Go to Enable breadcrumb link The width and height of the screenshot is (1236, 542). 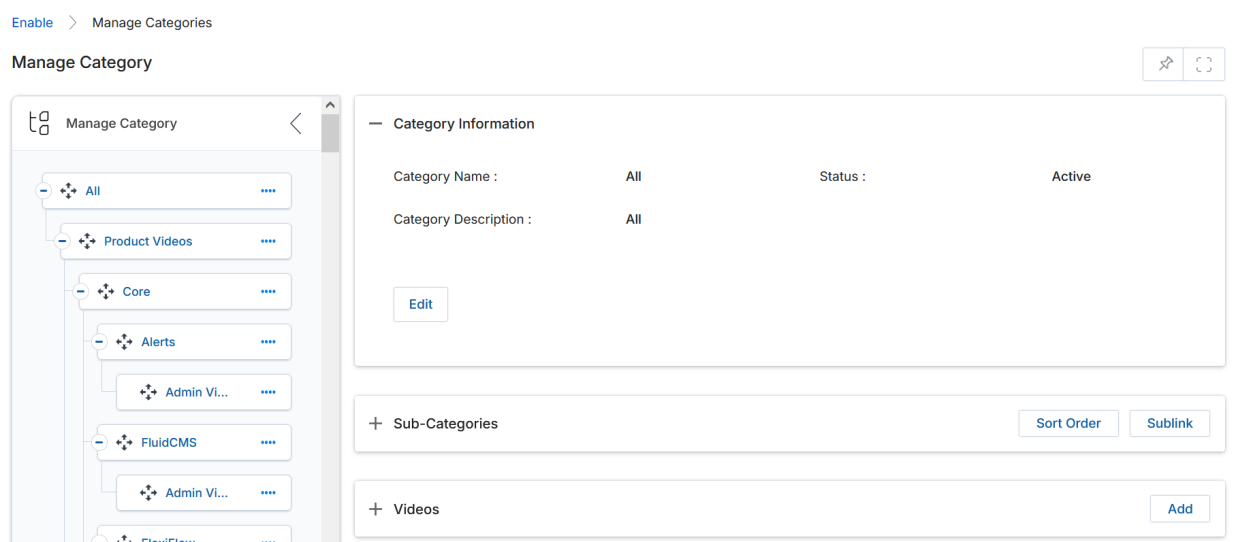(x=32, y=23)
